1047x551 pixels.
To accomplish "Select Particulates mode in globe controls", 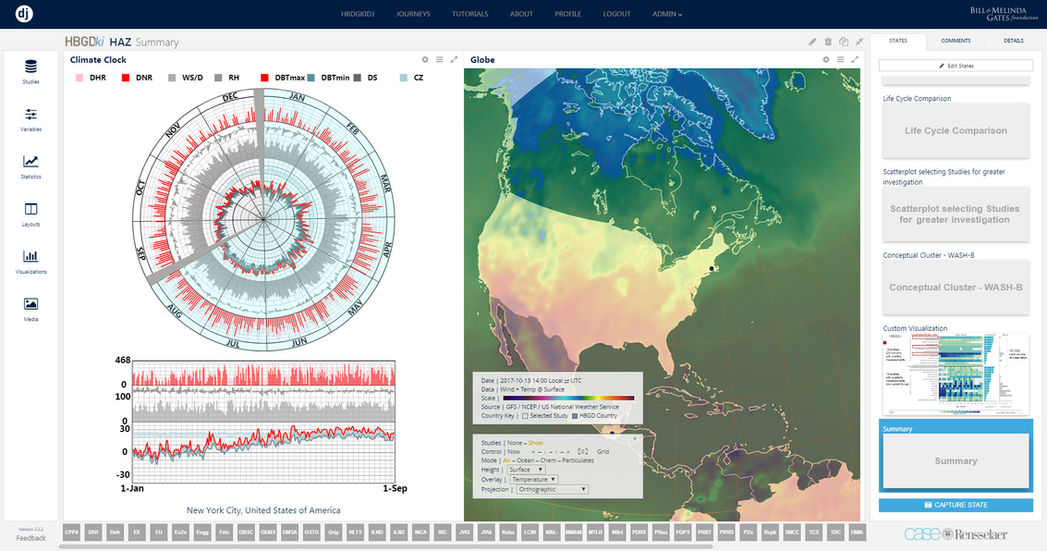I will (x=578, y=461).
